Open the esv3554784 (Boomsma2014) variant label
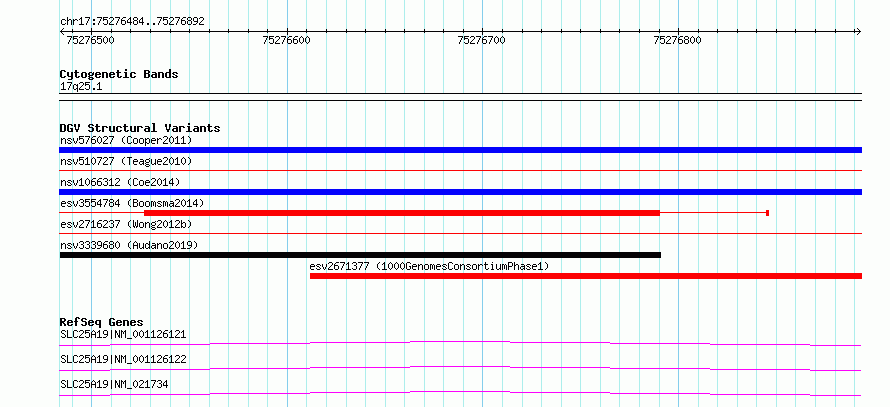This screenshot has width=890, height=407. [132, 203]
